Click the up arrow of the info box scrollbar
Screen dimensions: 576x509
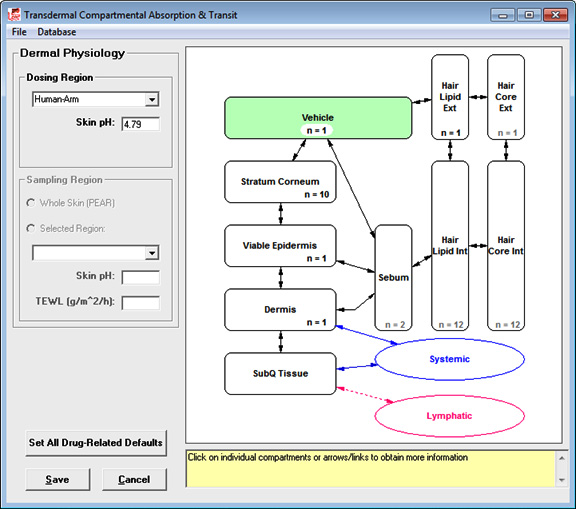pyautogui.click(x=562, y=458)
